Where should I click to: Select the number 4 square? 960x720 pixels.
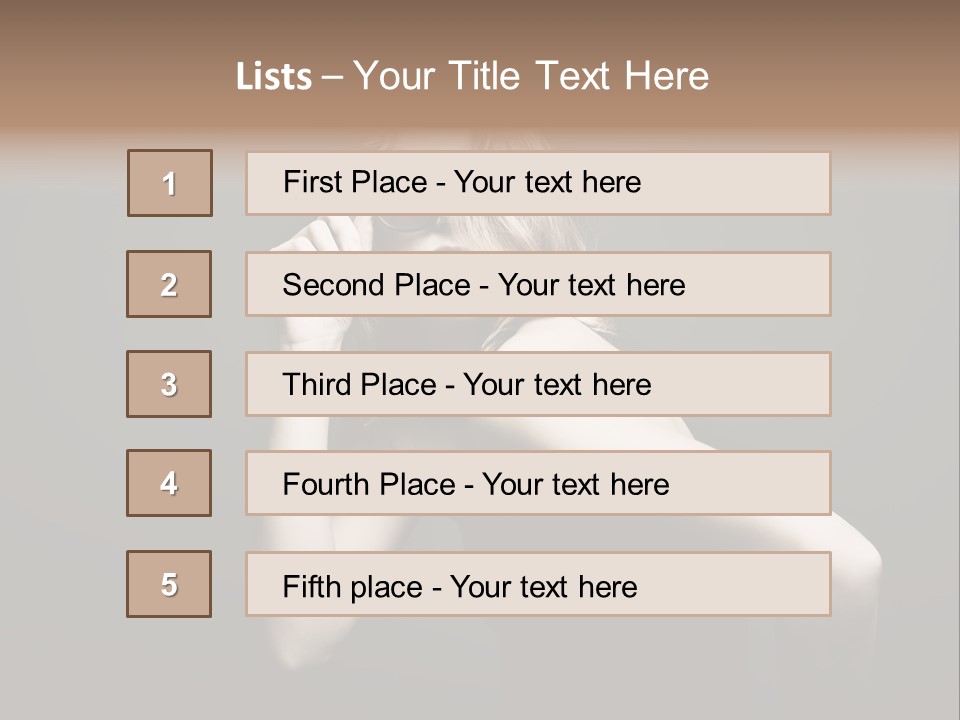point(169,483)
